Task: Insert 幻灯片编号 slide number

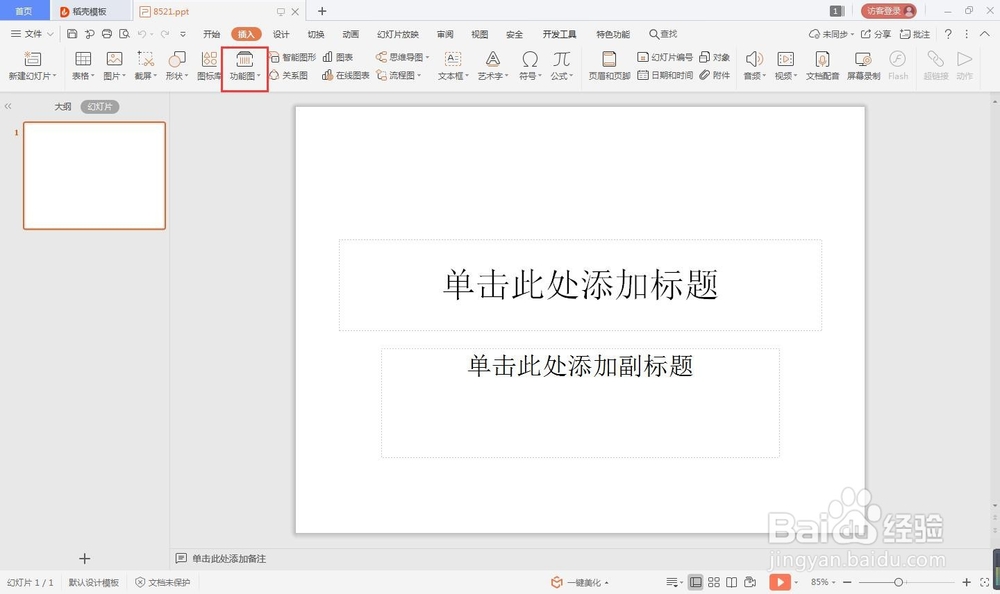Action: pos(665,57)
